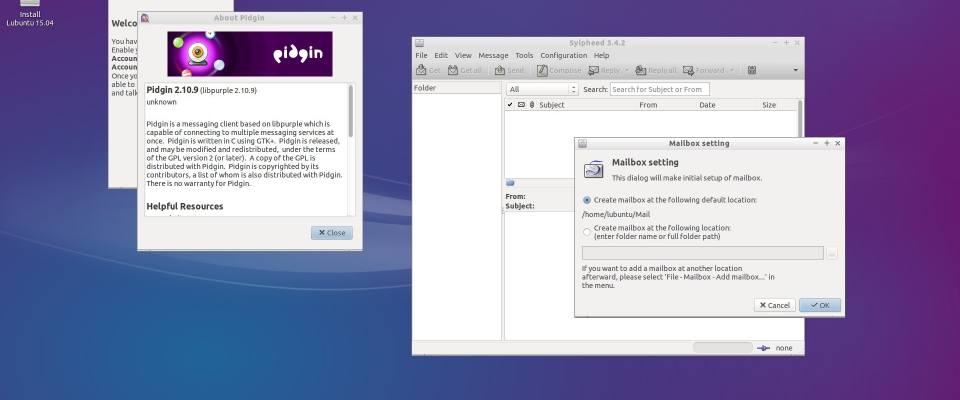Click the Search for Subject or From field
Image resolution: width=960 pixels, height=400 pixels.
pyautogui.click(x=659, y=89)
